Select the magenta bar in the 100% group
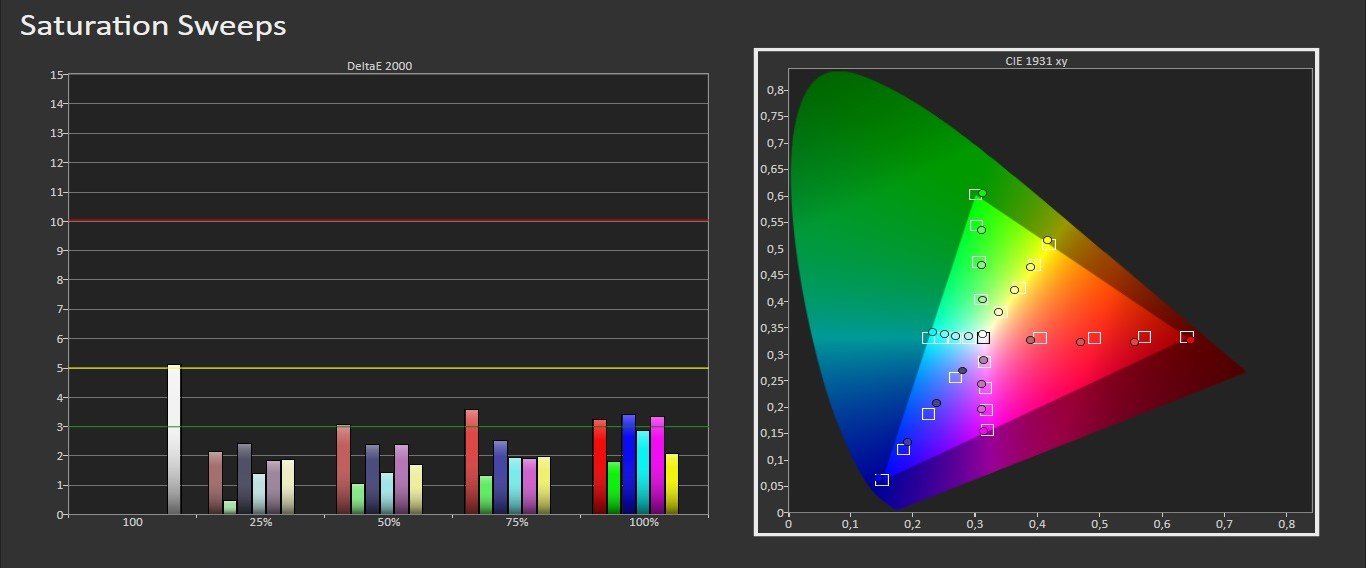Screen dimensions: 1366x568 657,466
